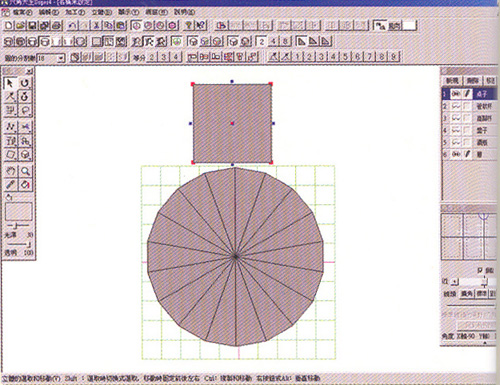Click the first button atop the layer panel
The image size is (500, 385).
pyautogui.click(x=452, y=81)
